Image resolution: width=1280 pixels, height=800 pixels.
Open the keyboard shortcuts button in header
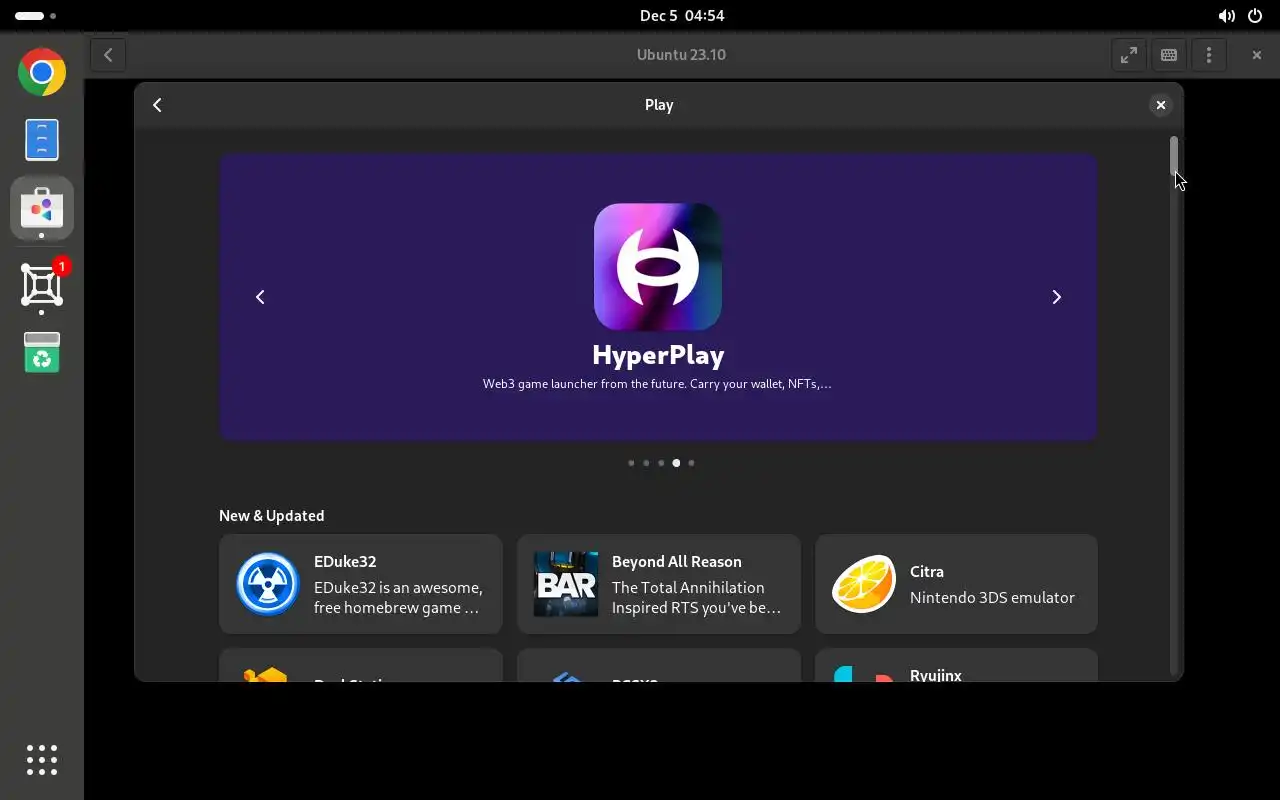[x=1169, y=55]
